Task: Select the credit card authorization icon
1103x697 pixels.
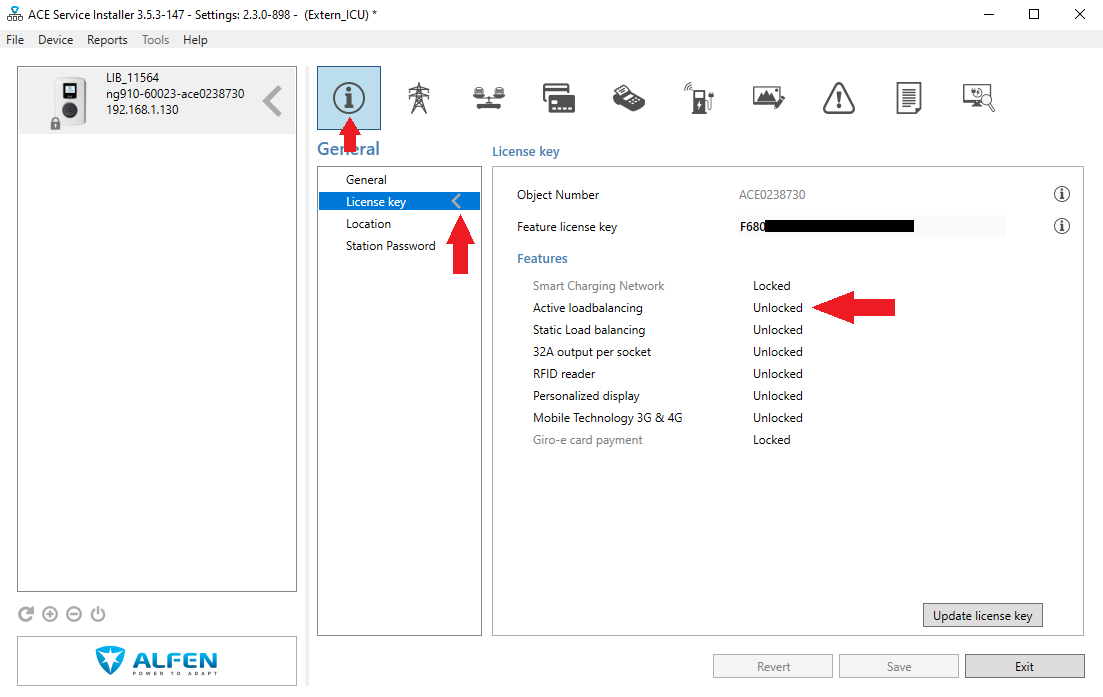Action: click(559, 98)
